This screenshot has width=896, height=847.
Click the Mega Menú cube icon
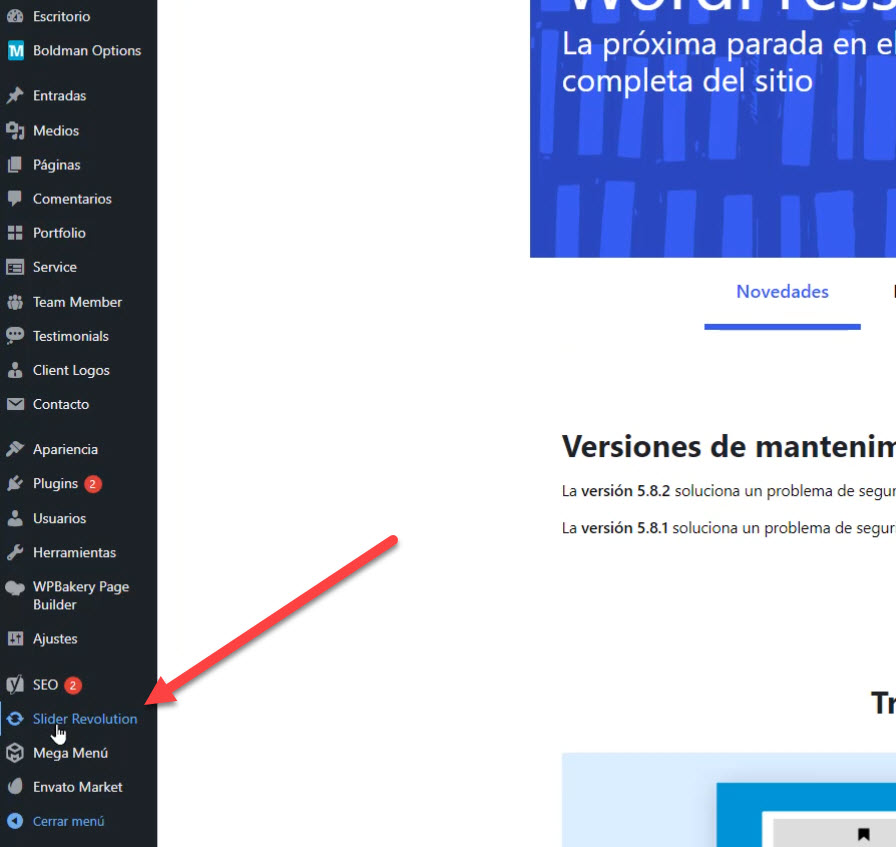tap(15, 753)
